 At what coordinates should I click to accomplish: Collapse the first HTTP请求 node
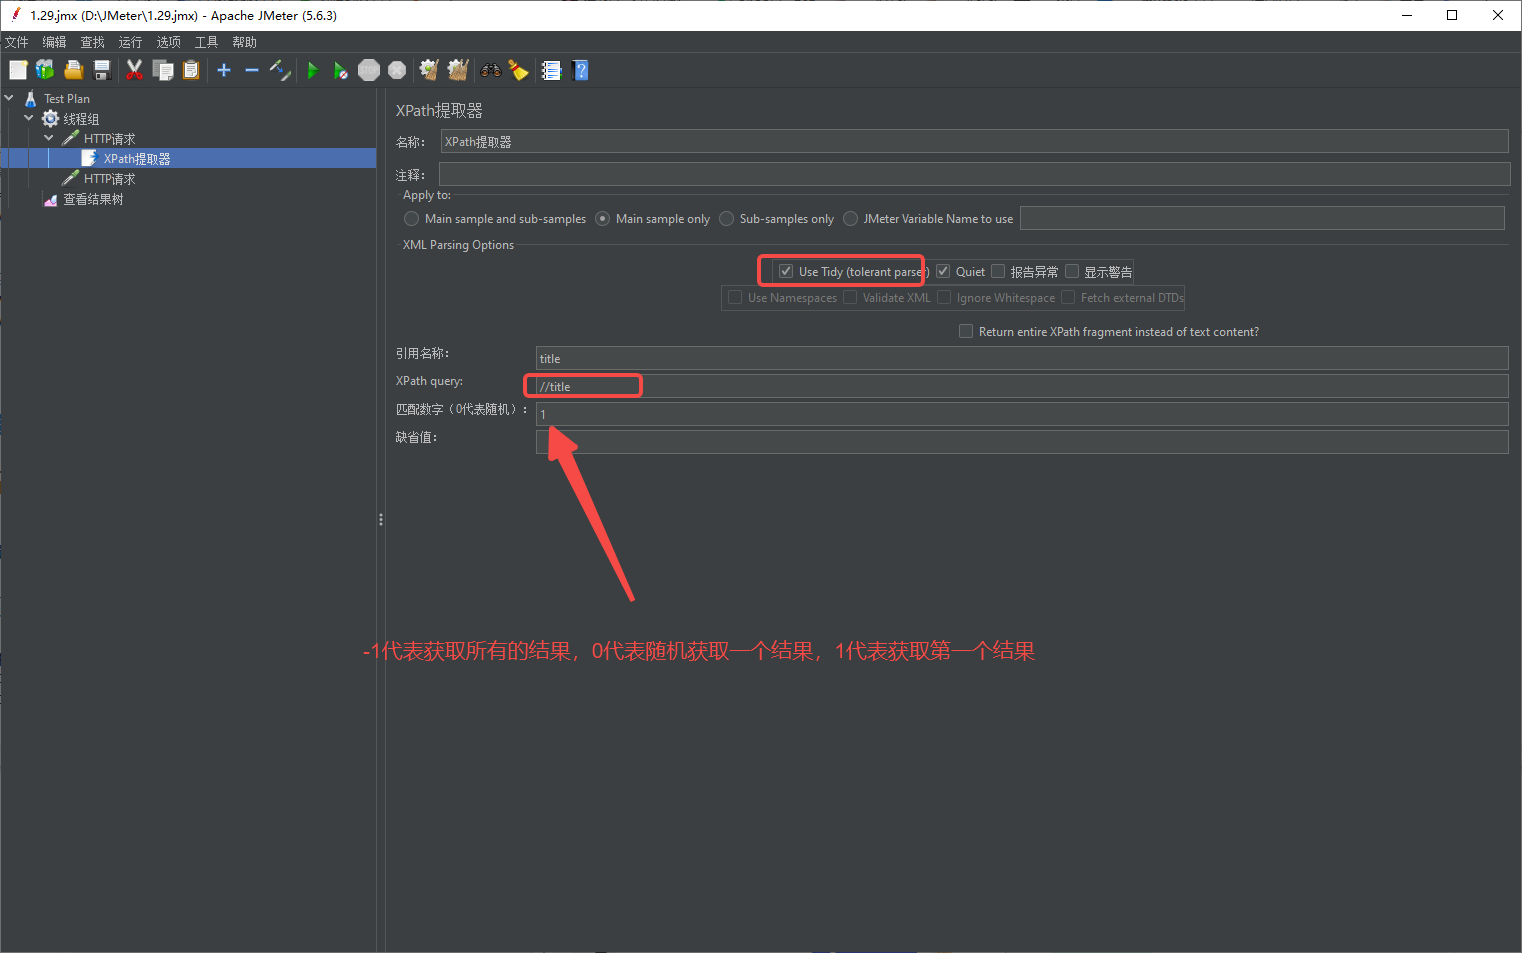tap(49, 138)
